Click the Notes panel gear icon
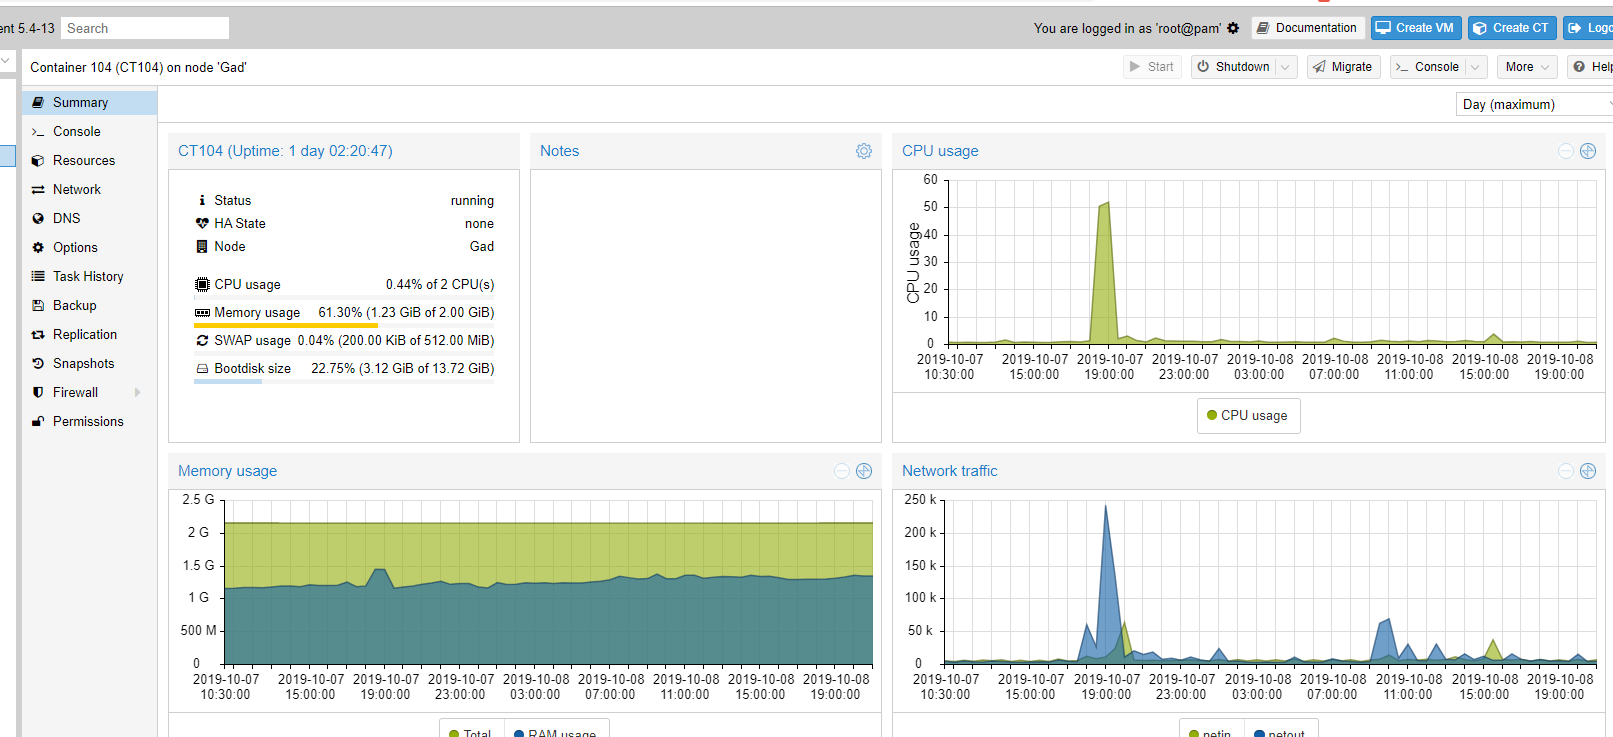The height and width of the screenshot is (737, 1613). (x=864, y=151)
